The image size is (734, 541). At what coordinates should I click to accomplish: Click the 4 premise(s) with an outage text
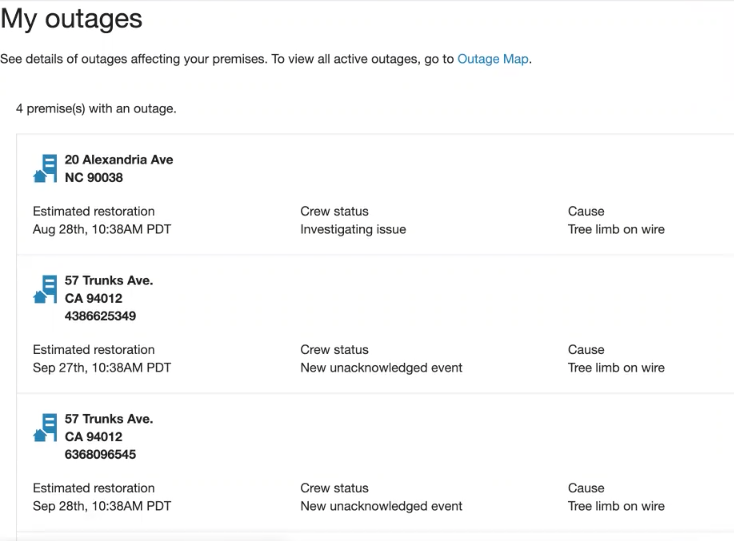[x=96, y=108]
